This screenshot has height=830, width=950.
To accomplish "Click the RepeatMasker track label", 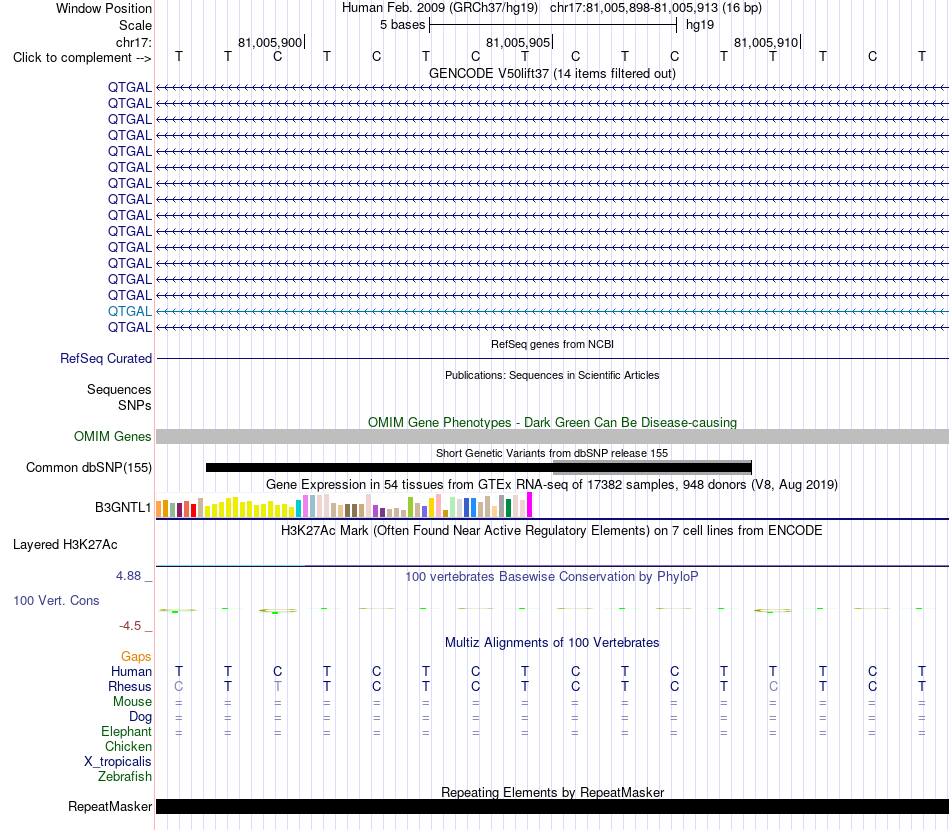I will 110,807.
